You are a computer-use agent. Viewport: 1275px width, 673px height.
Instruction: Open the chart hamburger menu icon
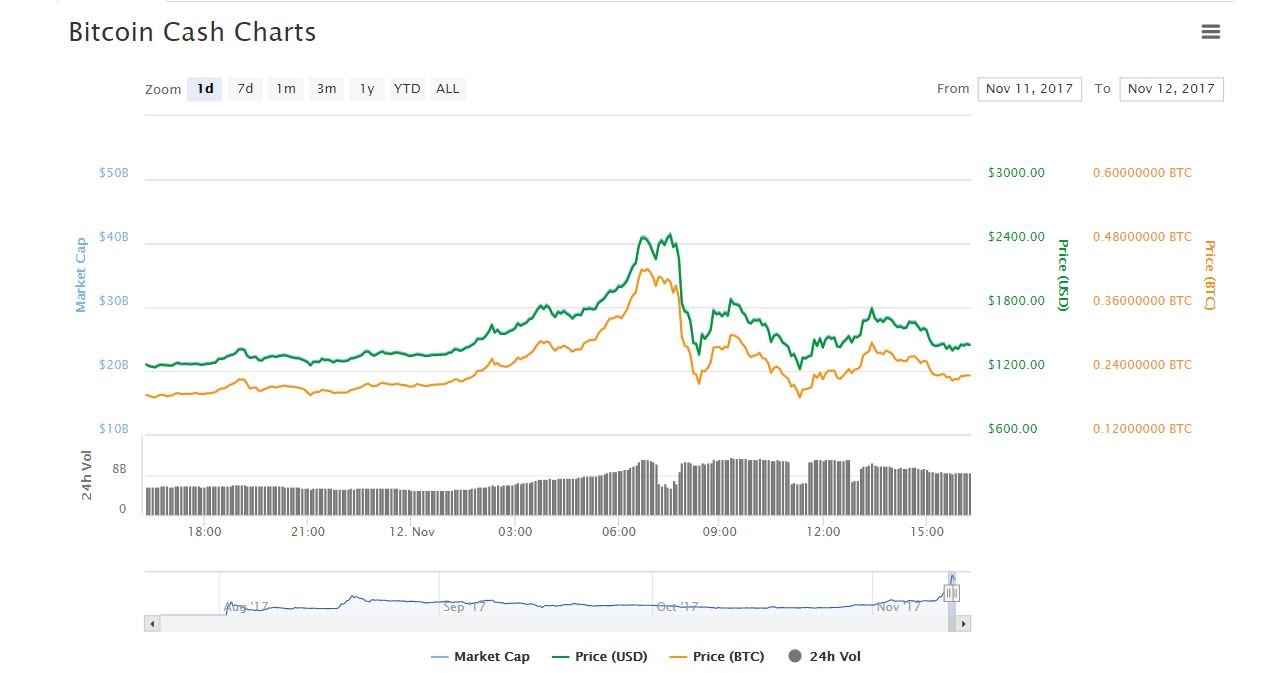tap(1210, 32)
